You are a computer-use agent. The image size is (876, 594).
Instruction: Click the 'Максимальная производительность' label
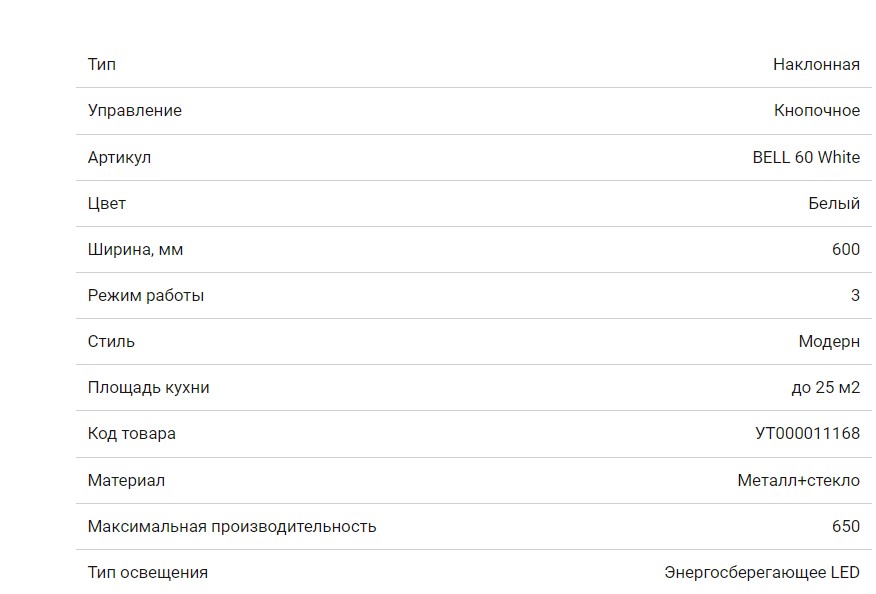pyautogui.click(x=232, y=526)
